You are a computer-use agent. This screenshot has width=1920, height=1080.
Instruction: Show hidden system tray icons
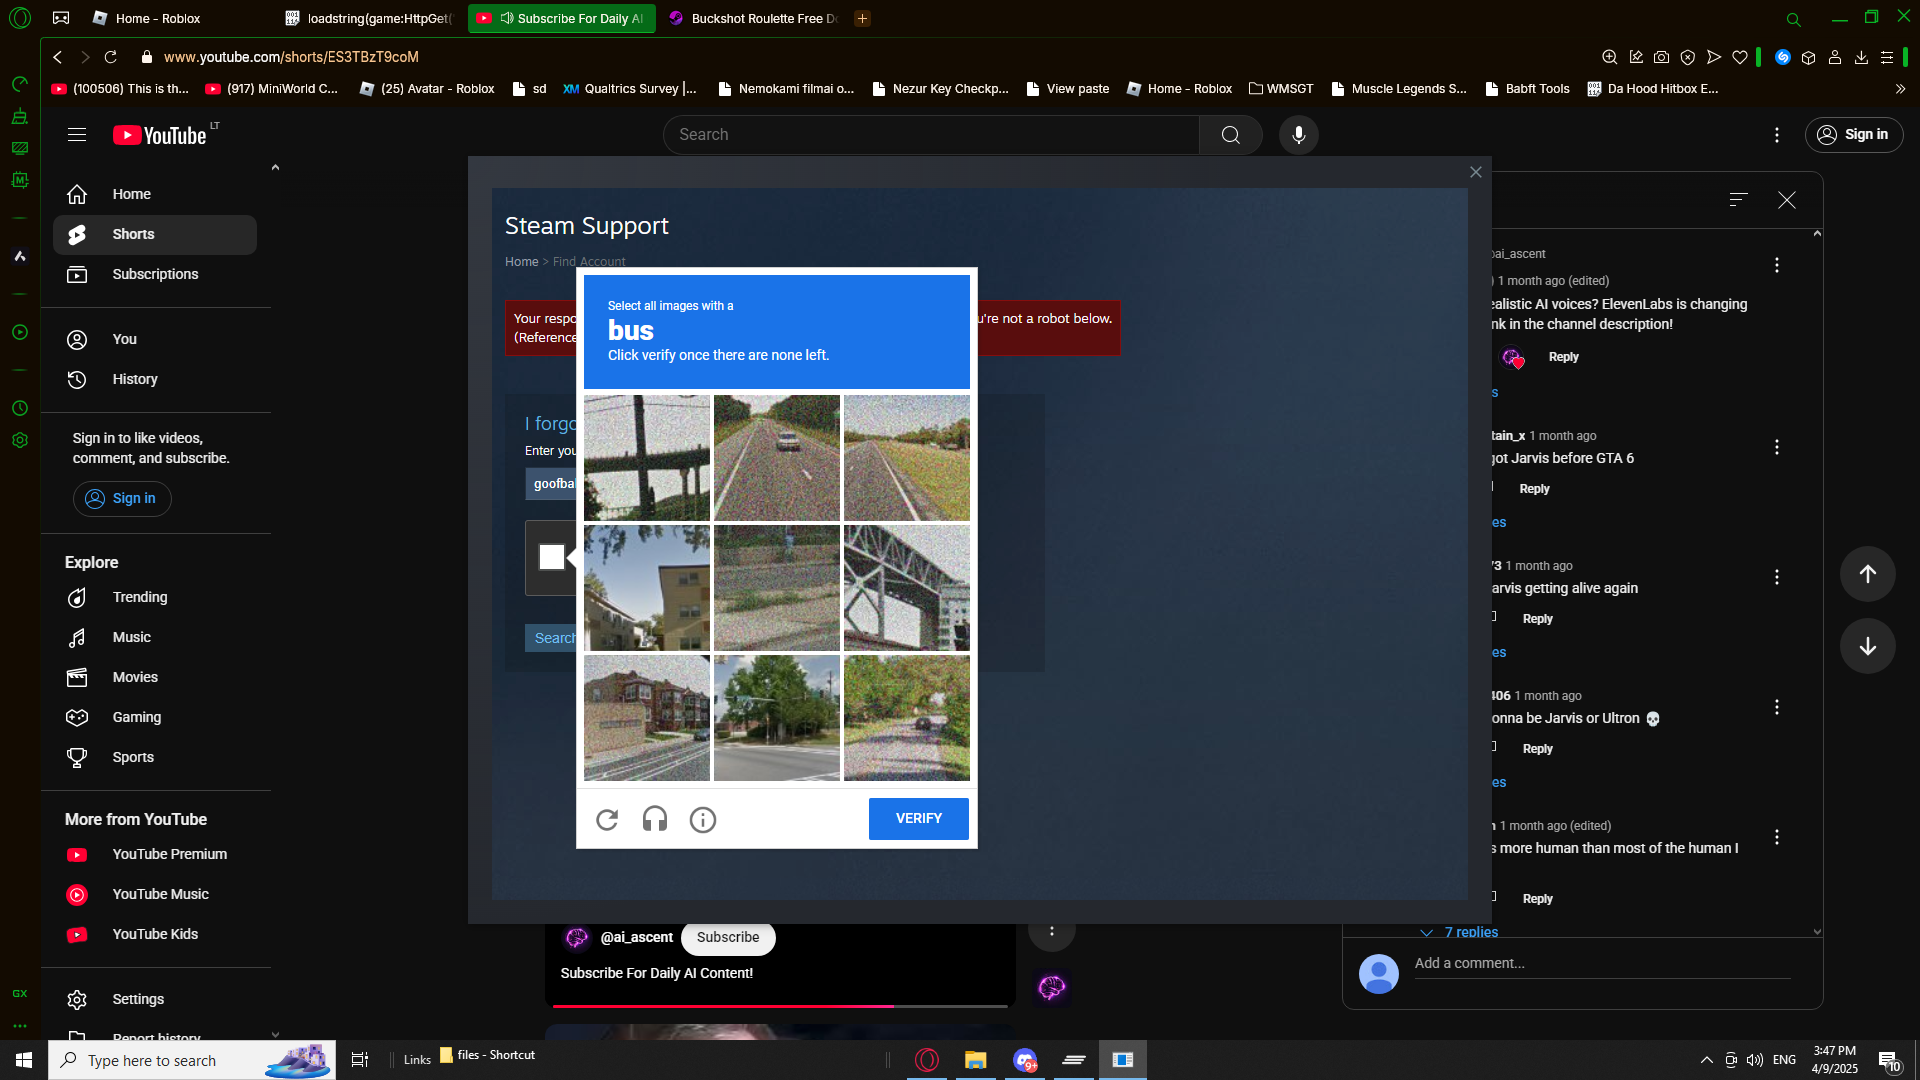[1706, 1060]
